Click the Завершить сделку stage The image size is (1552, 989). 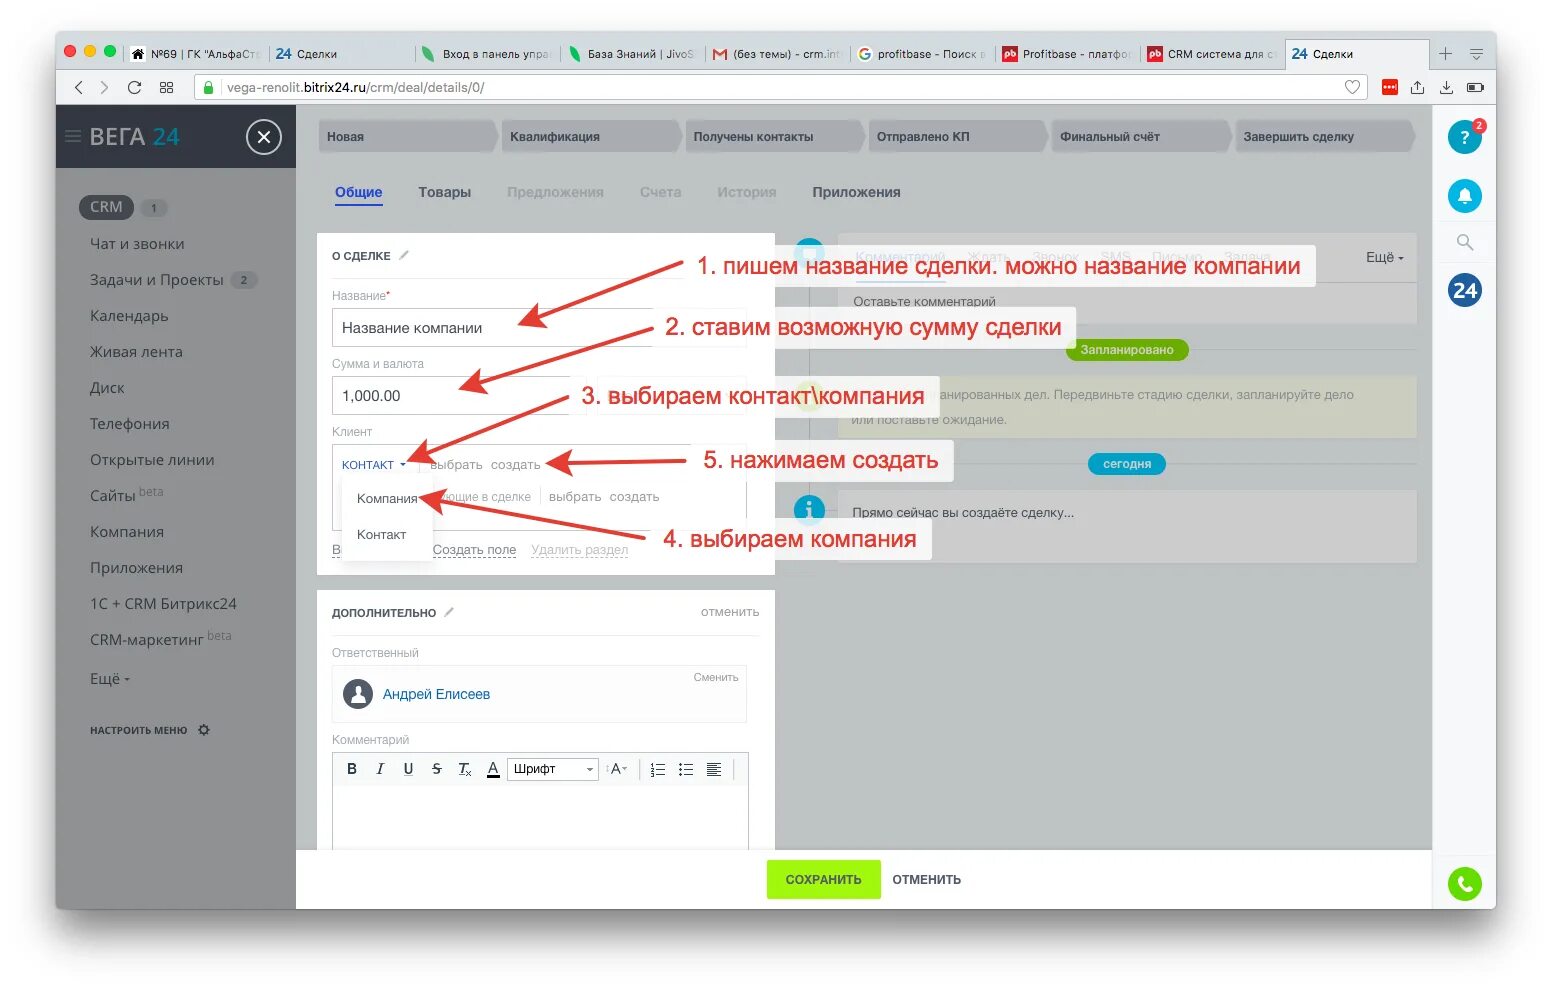1324,137
